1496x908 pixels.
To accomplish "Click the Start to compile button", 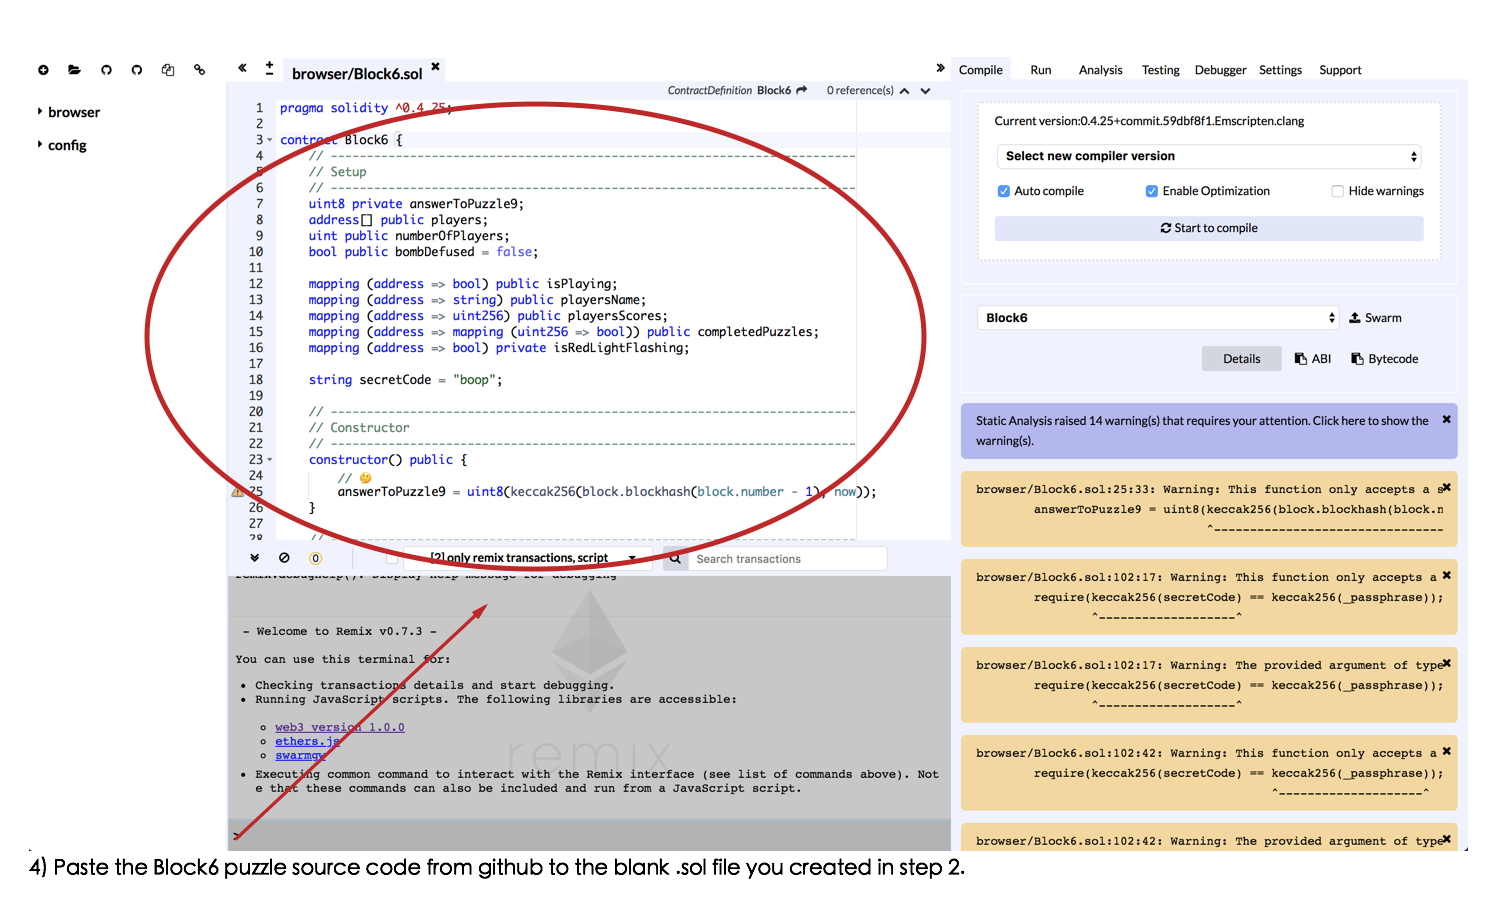I will [1209, 228].
